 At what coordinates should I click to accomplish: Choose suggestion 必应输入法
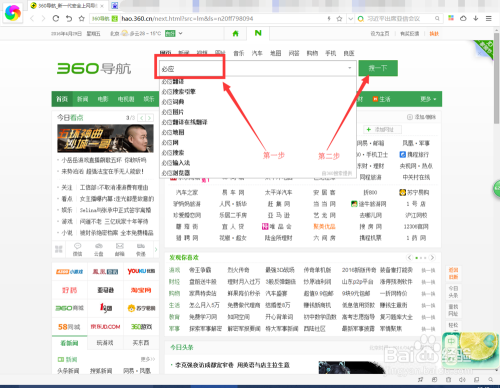pos(176,163)
